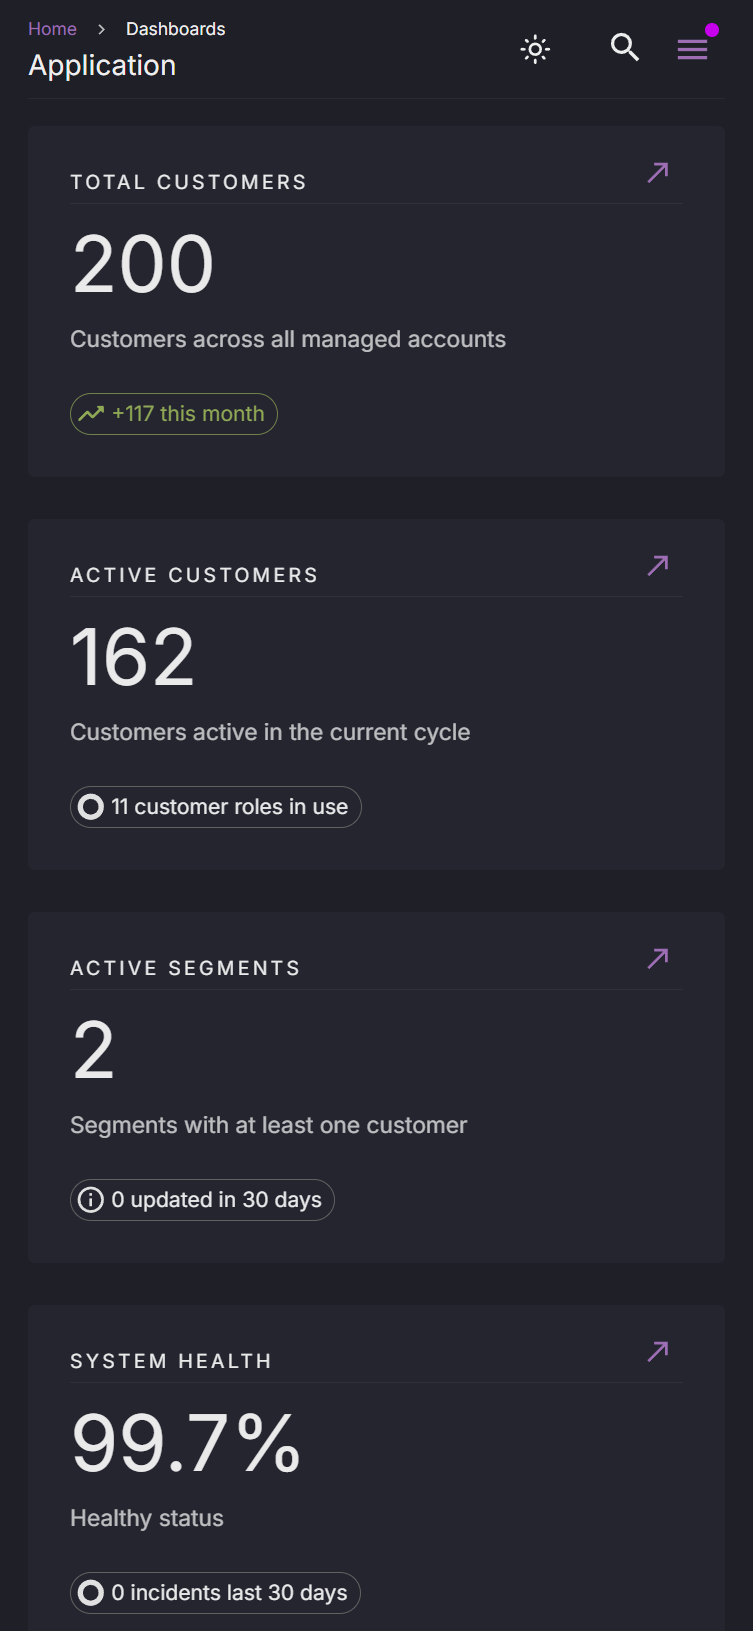
Task: Open Active Segments details arrow icon
Action: [658, 958]
